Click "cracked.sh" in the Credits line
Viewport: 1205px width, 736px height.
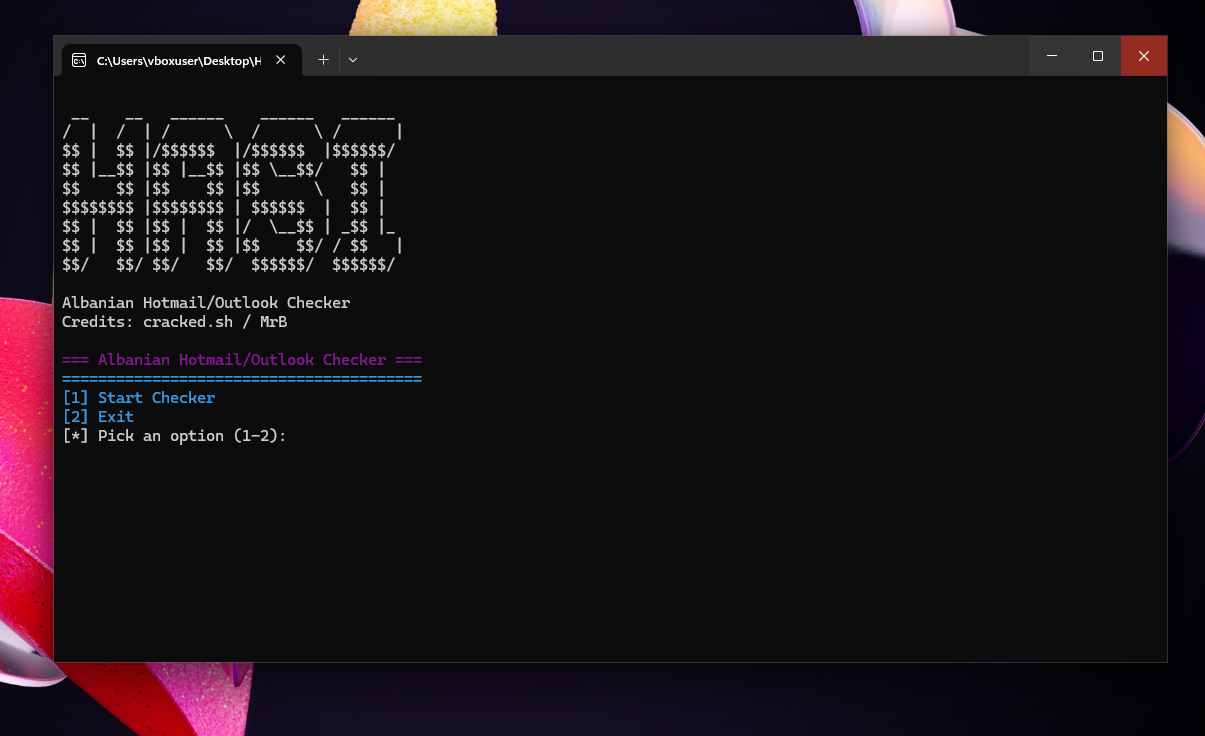point(188,322)
